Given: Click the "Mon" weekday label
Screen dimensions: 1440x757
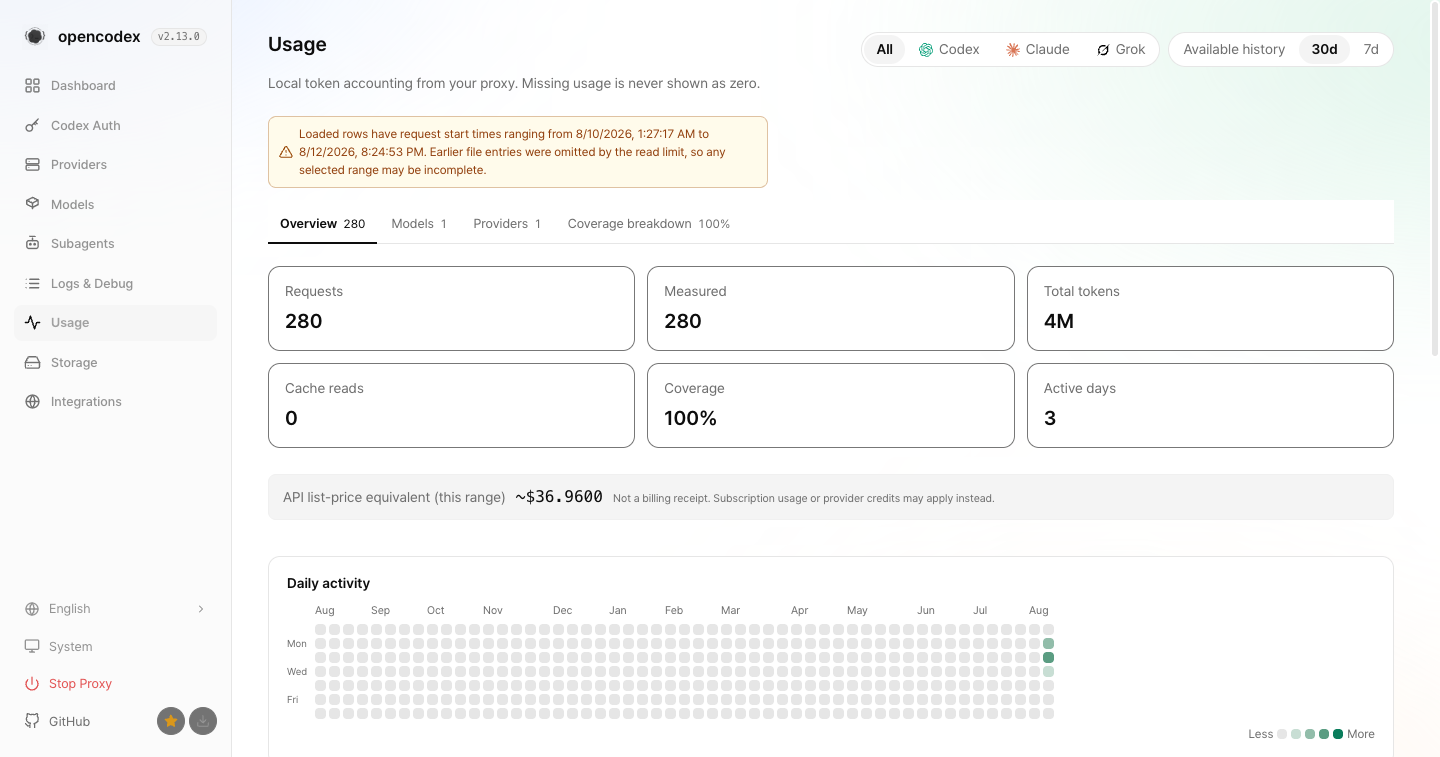Looking at the screenshot, I should point(297,644).
